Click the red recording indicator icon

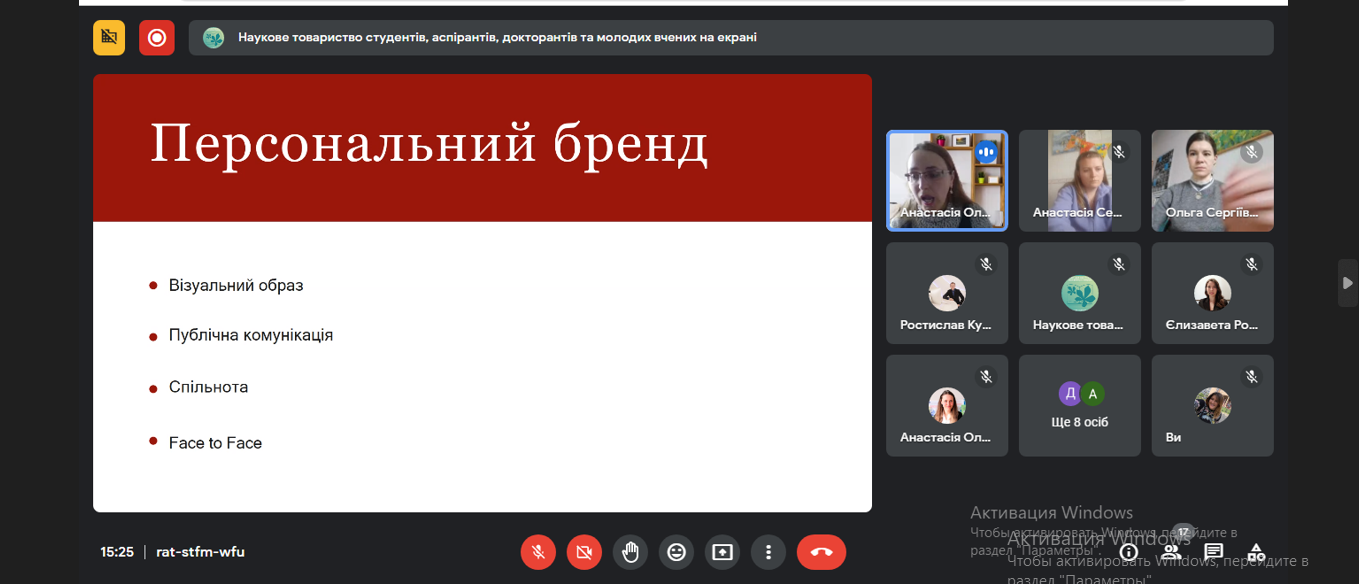tap(156, 38)
